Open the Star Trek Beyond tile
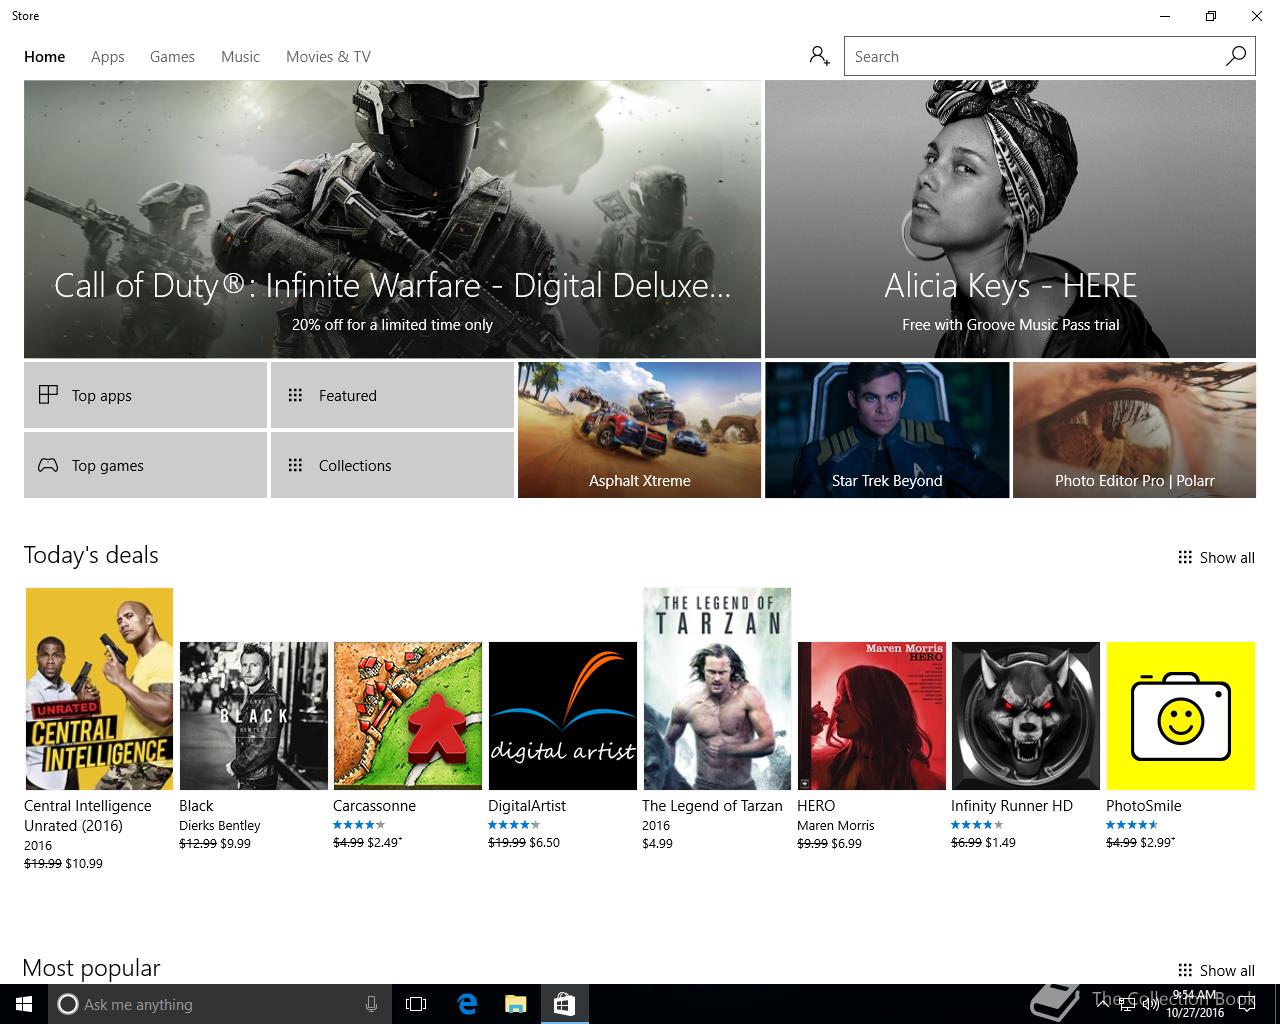This screenshot has width=1280, height=1024. pos(887,430)
